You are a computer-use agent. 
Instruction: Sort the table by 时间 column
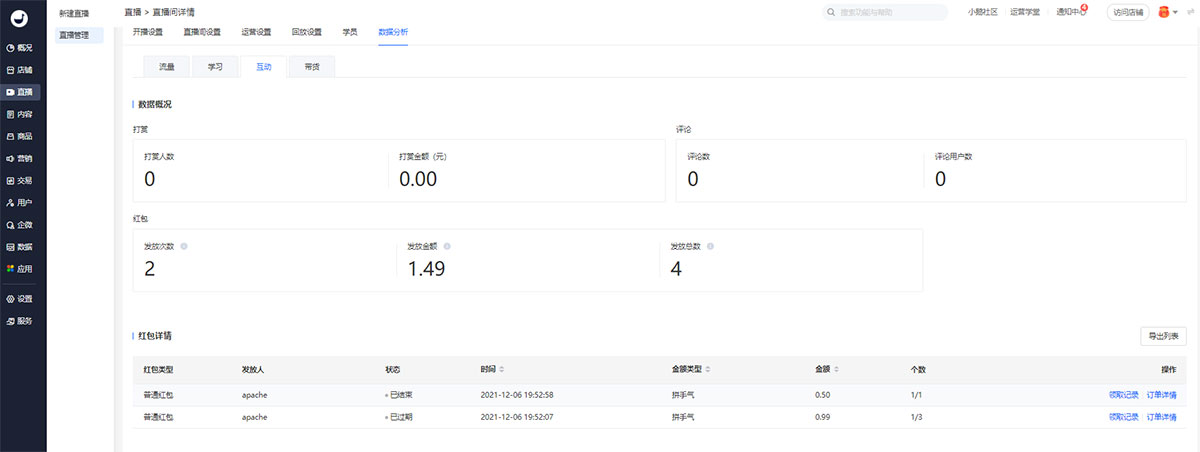tap(502, 369)
